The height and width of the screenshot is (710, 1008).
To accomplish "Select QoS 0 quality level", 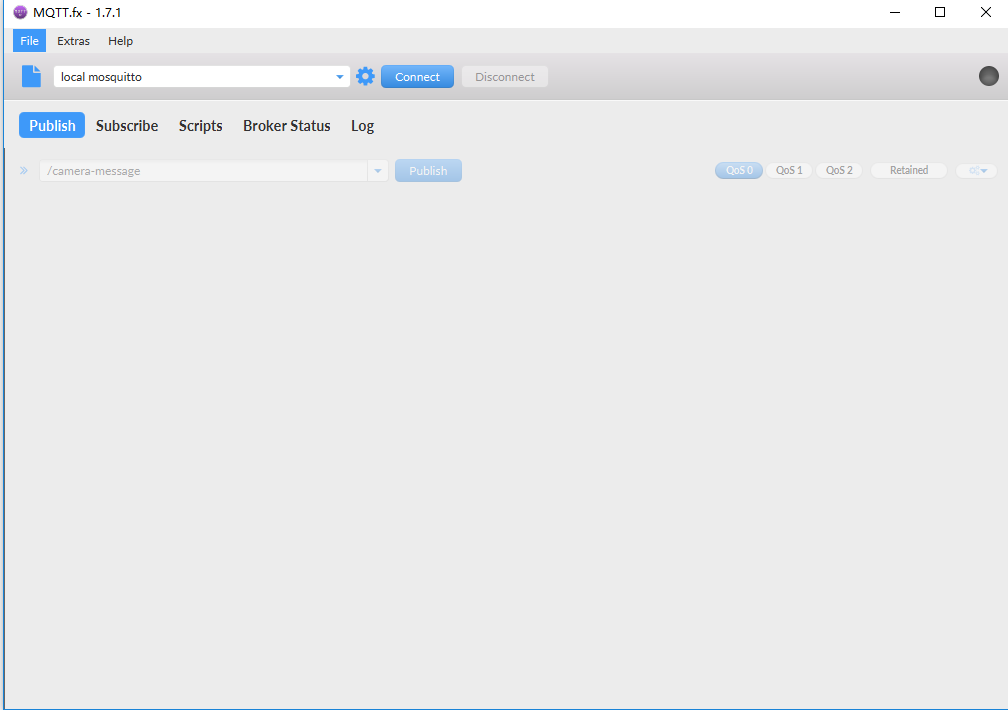I will 739,171.
